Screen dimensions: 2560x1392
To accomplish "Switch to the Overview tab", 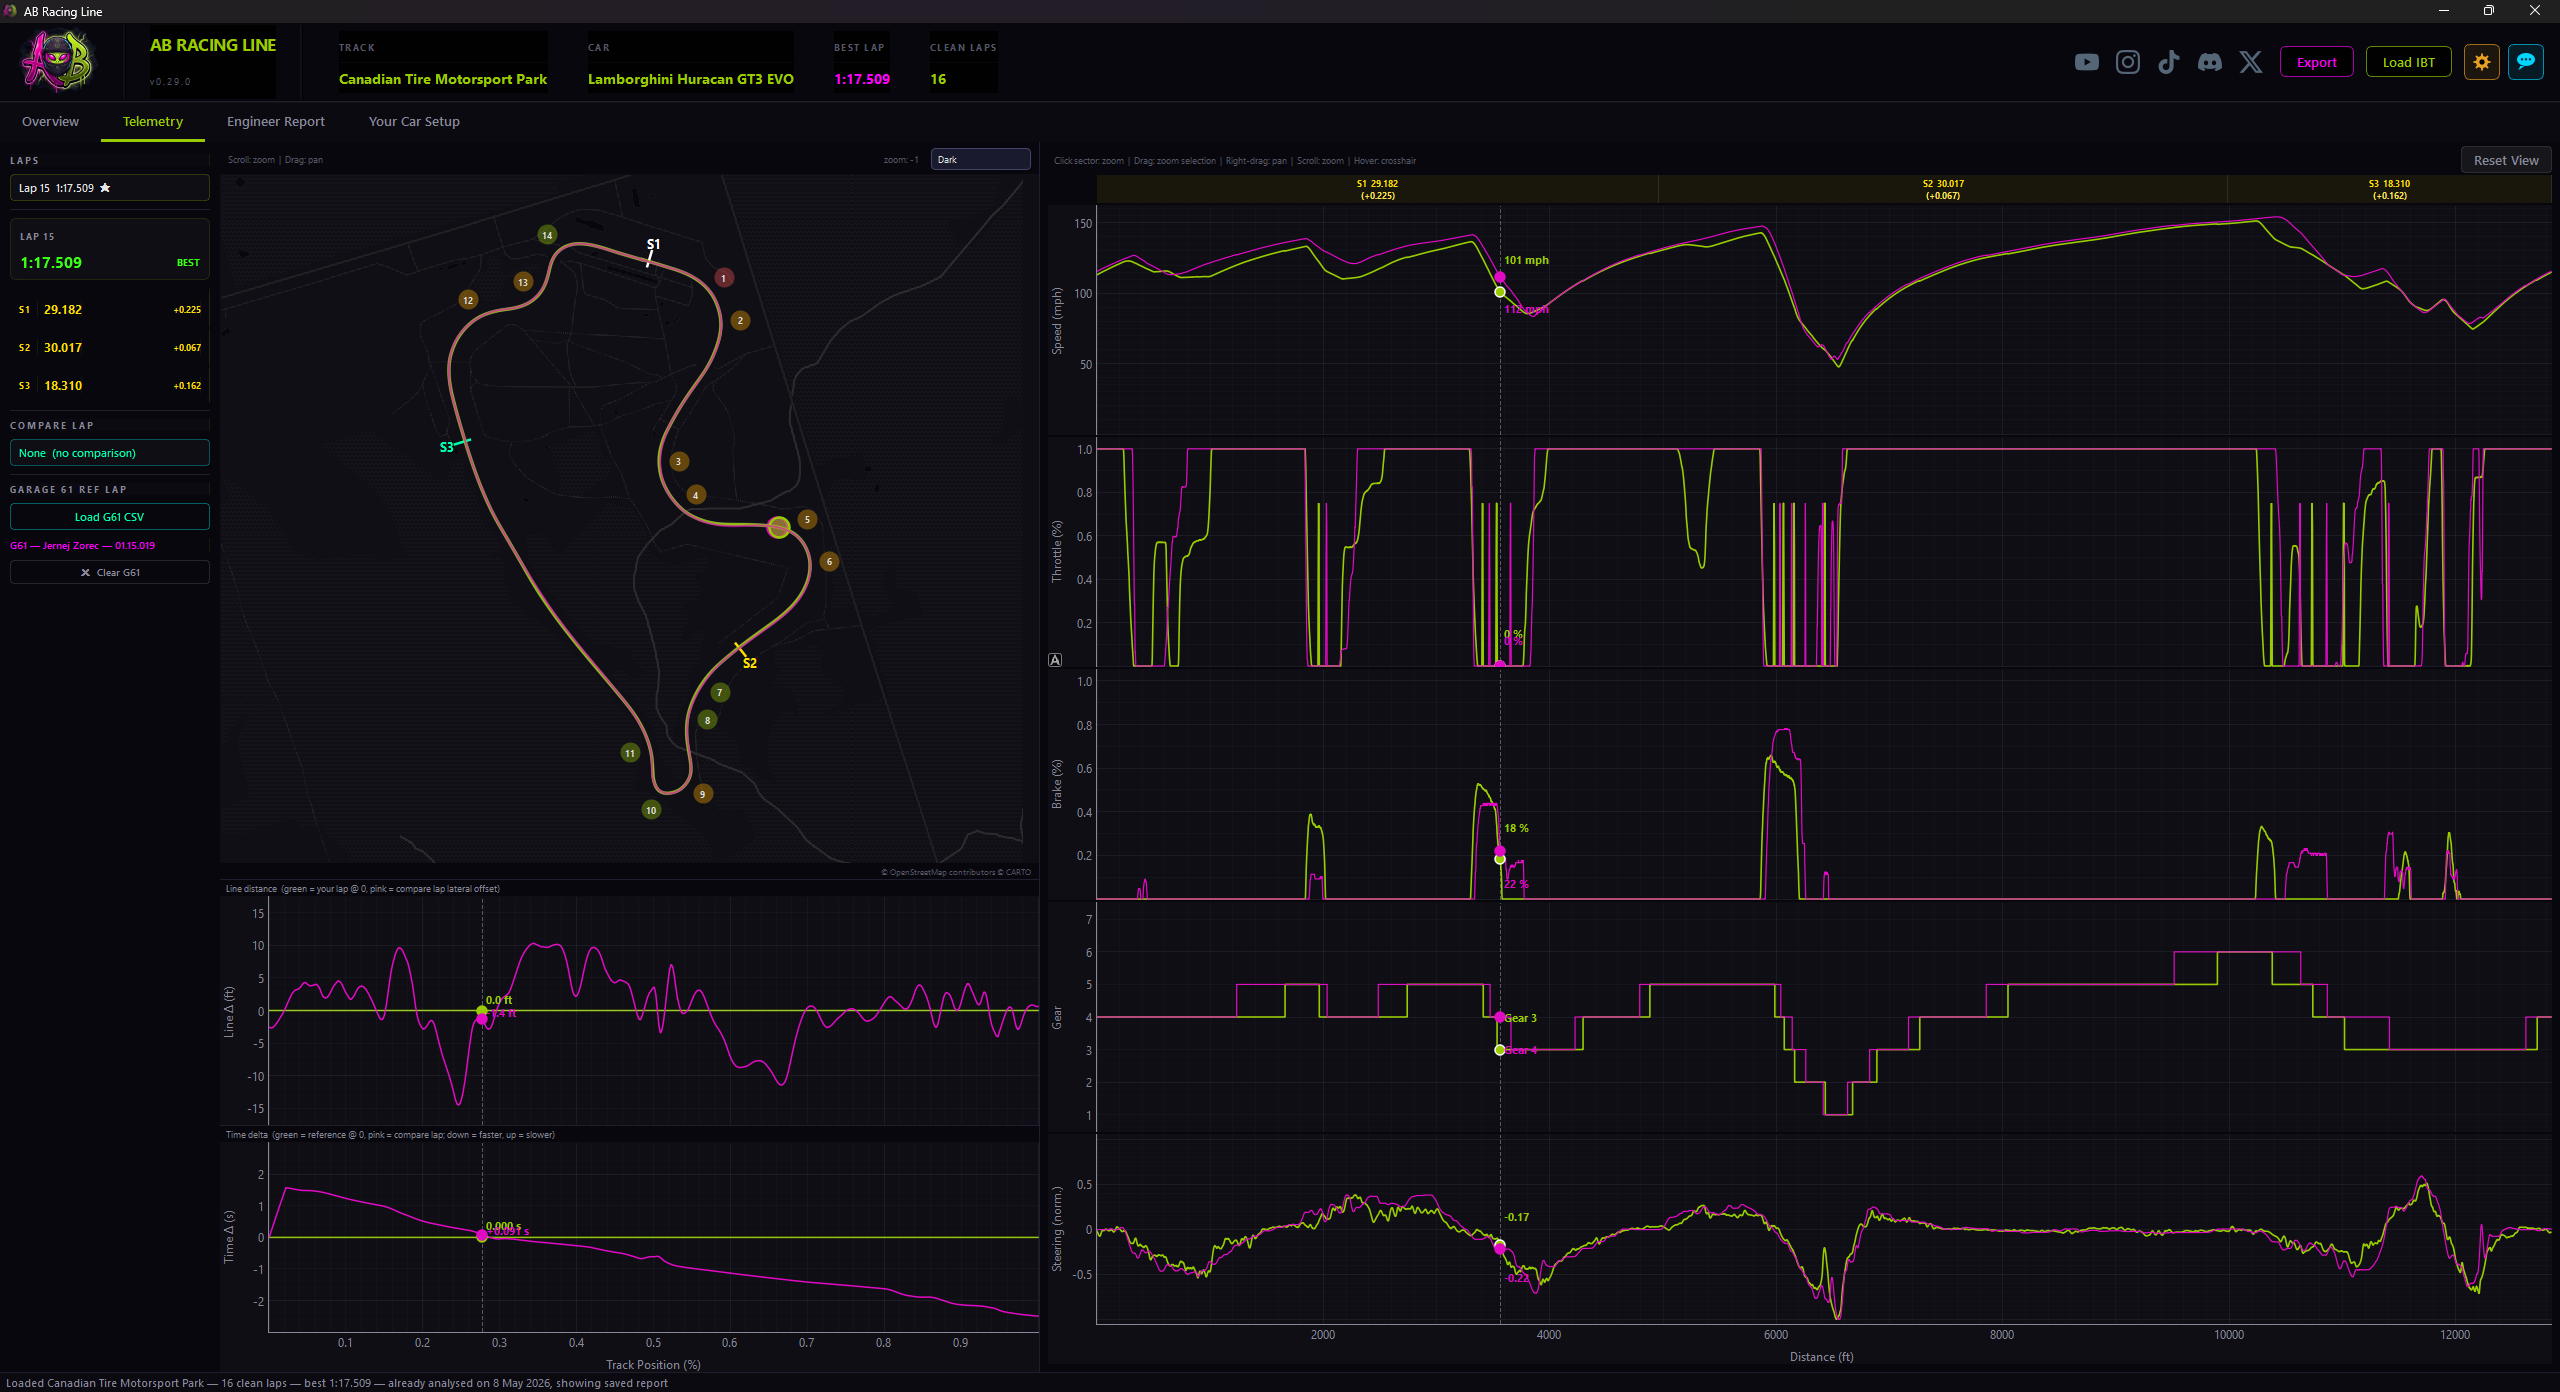I will click(x=50, y=121).
